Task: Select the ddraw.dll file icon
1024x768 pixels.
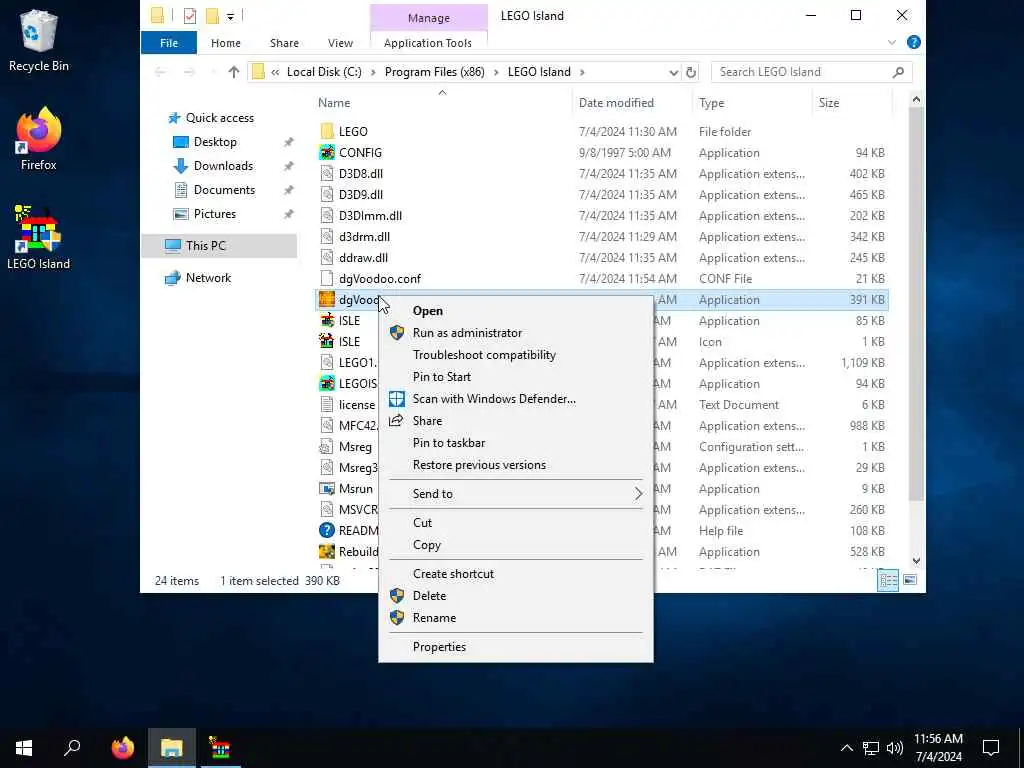Action: pyautogui.click(x=327, y=257)
